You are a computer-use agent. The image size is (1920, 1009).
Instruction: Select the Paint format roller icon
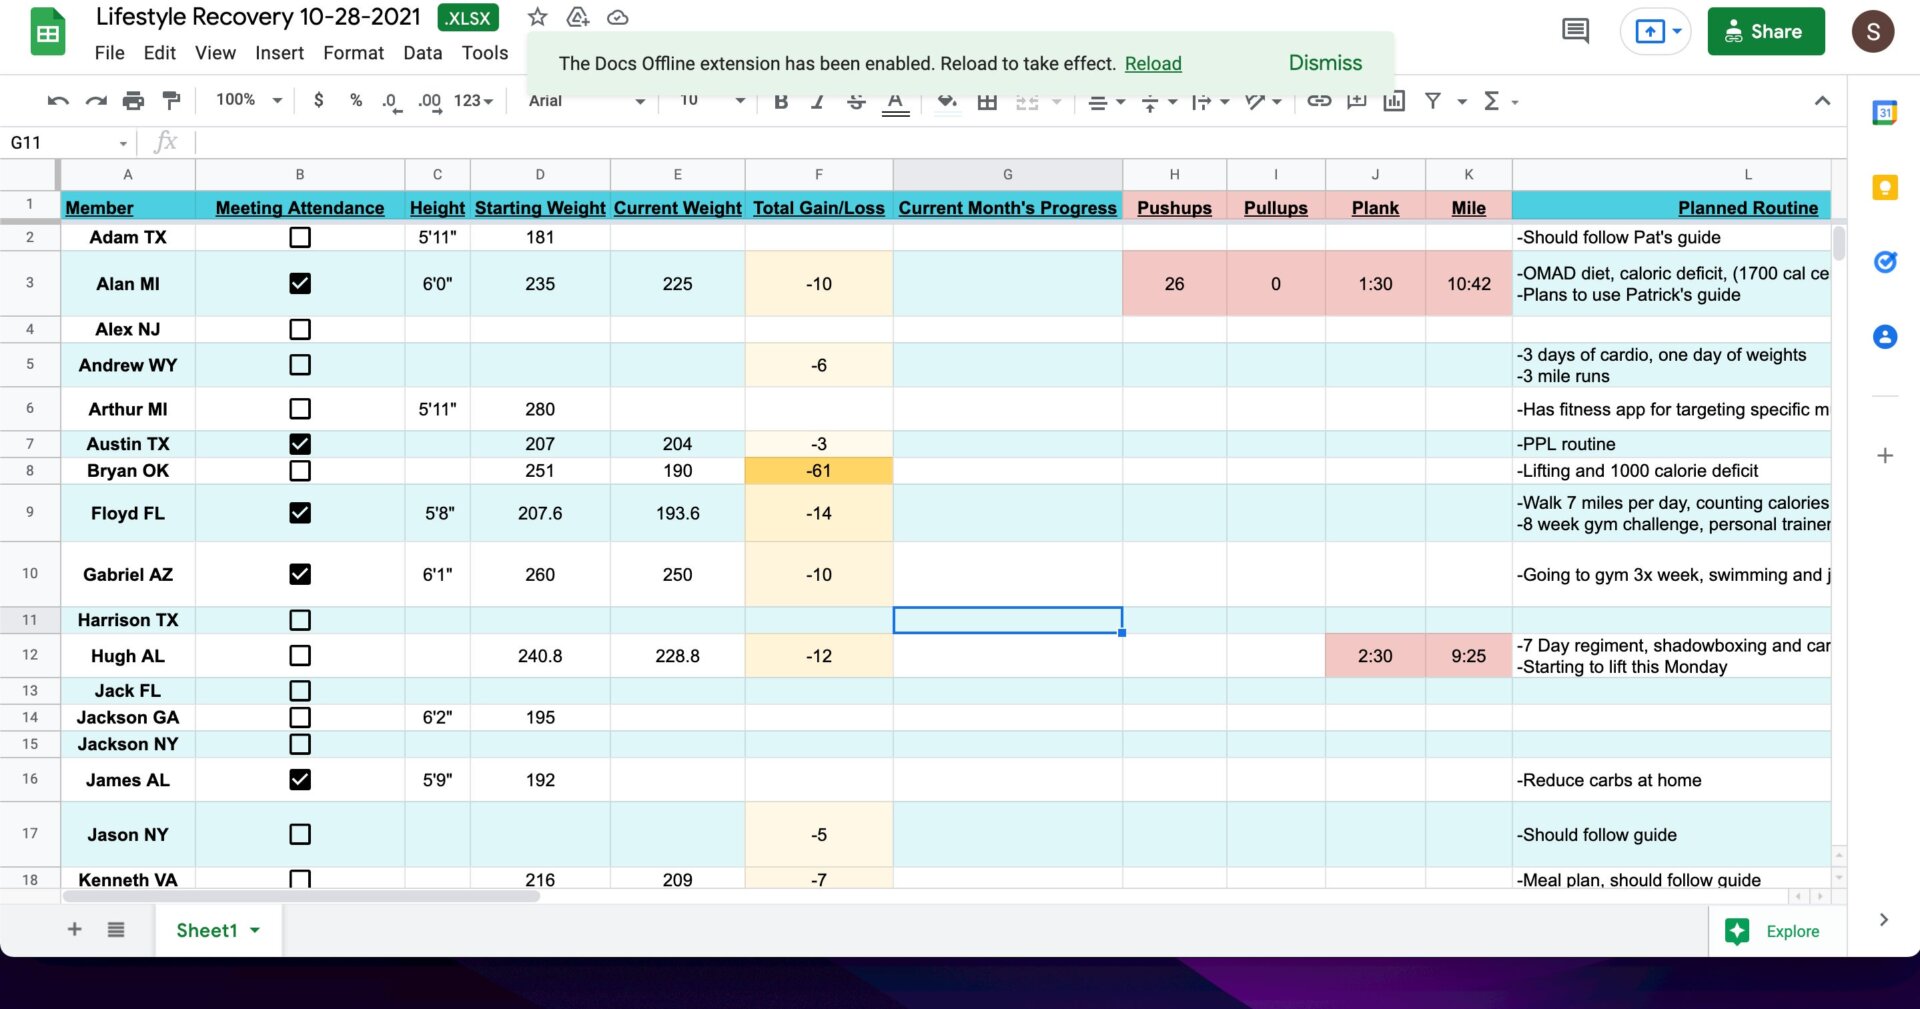172,101
